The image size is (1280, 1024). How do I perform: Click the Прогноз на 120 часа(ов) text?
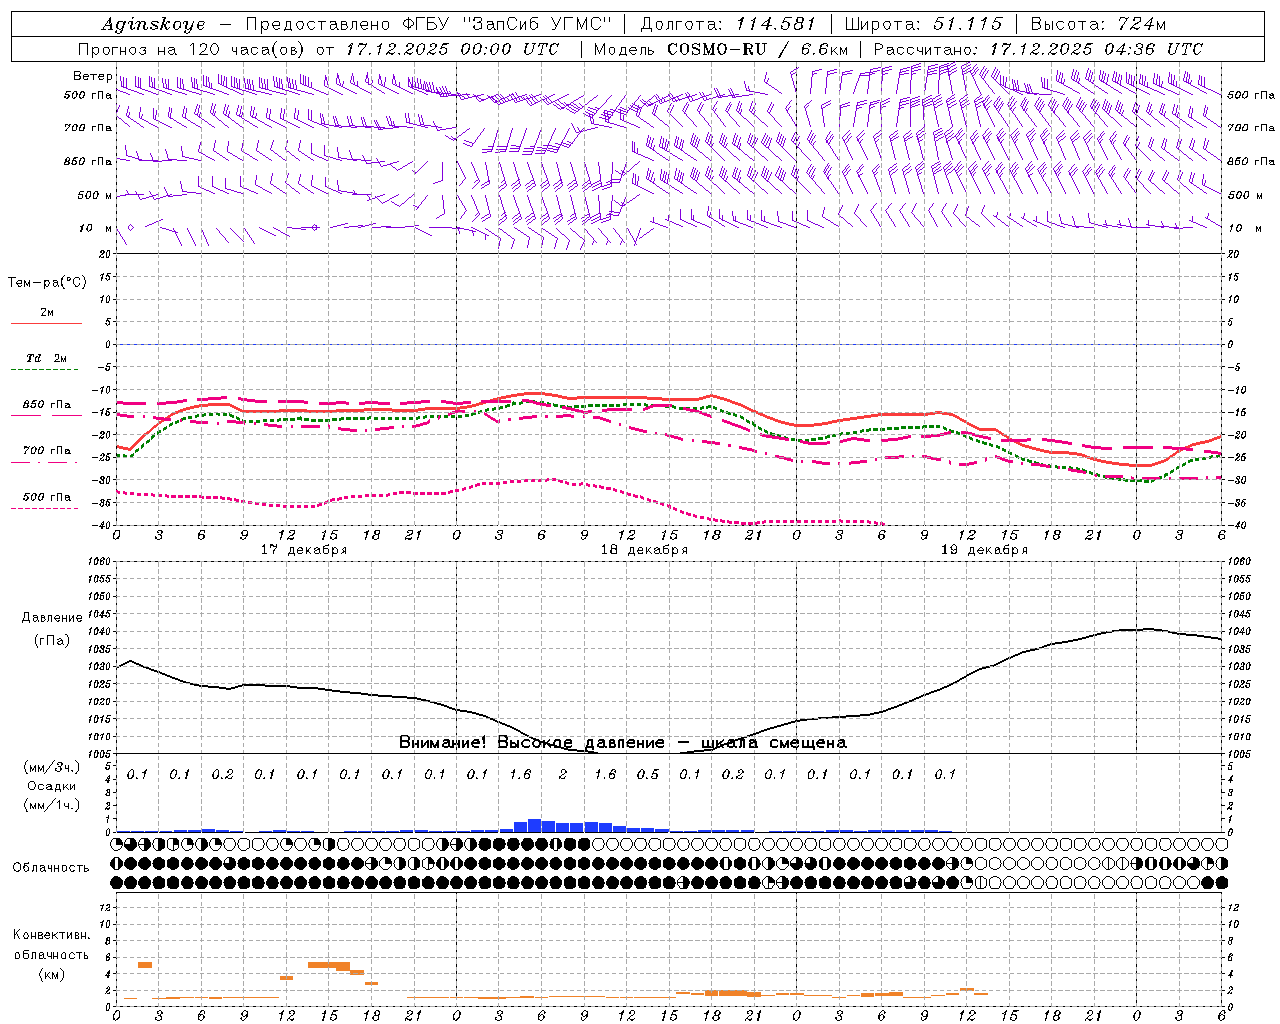pos(193,49)
